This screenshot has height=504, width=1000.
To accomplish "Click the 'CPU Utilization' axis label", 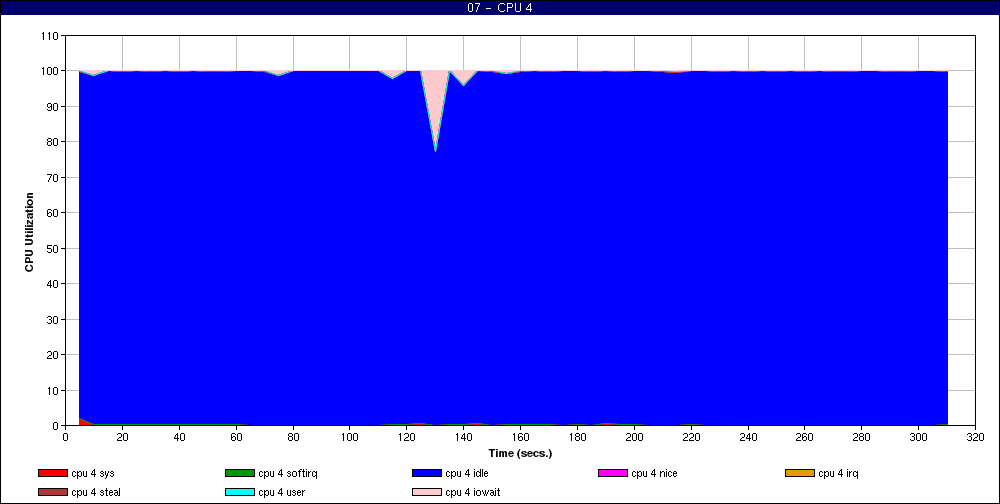I will [x=29, y=232].
